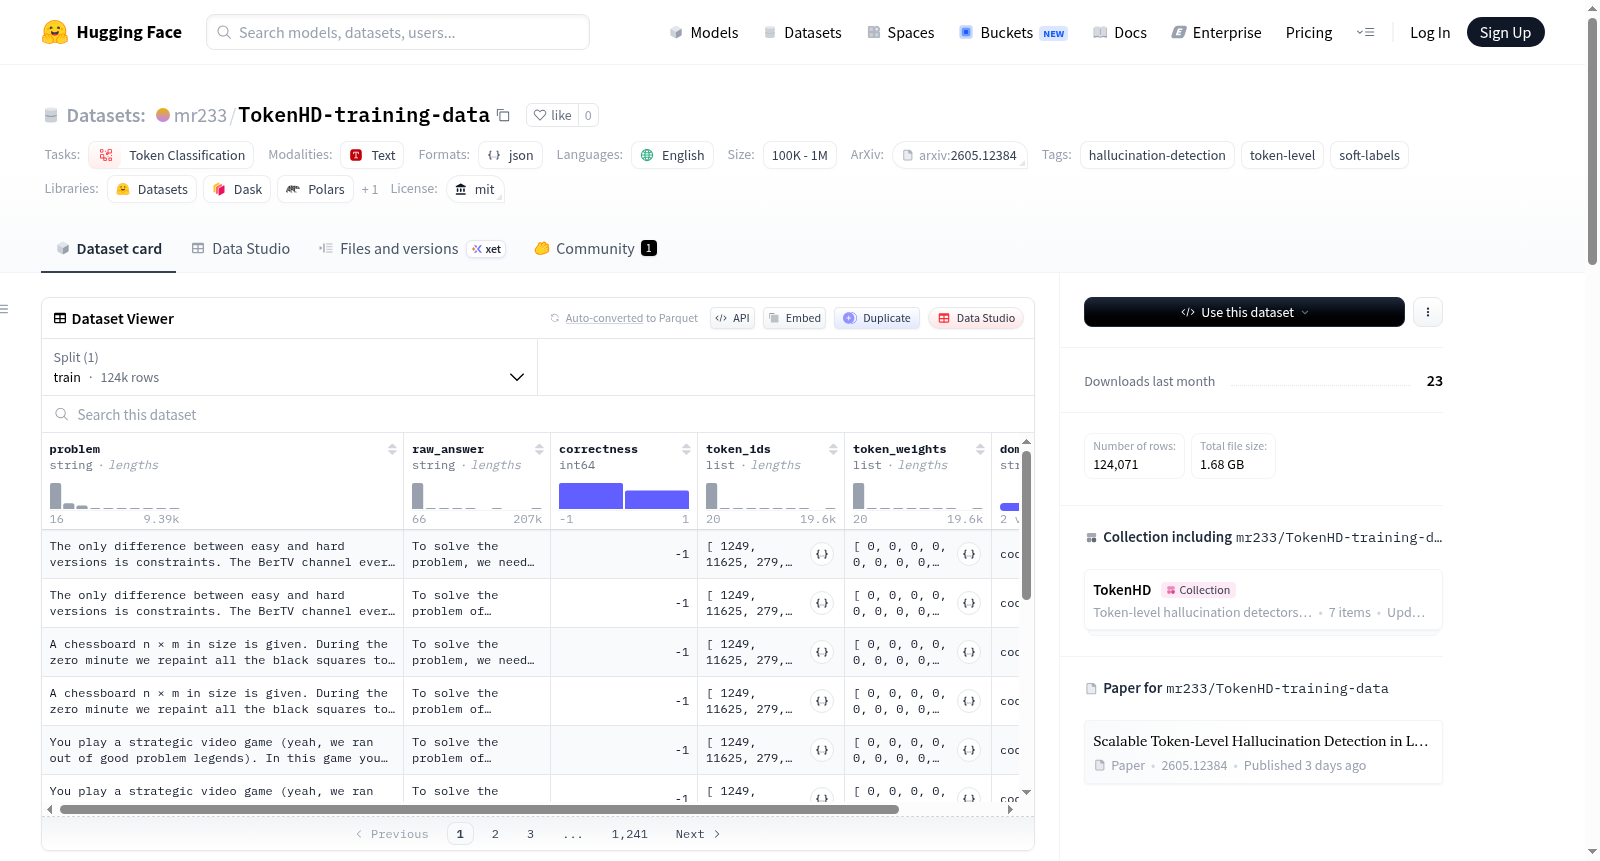1600x861 pixels.
Task: Click the API button in Dataset Viewer
Action: (x=732, y=318)
